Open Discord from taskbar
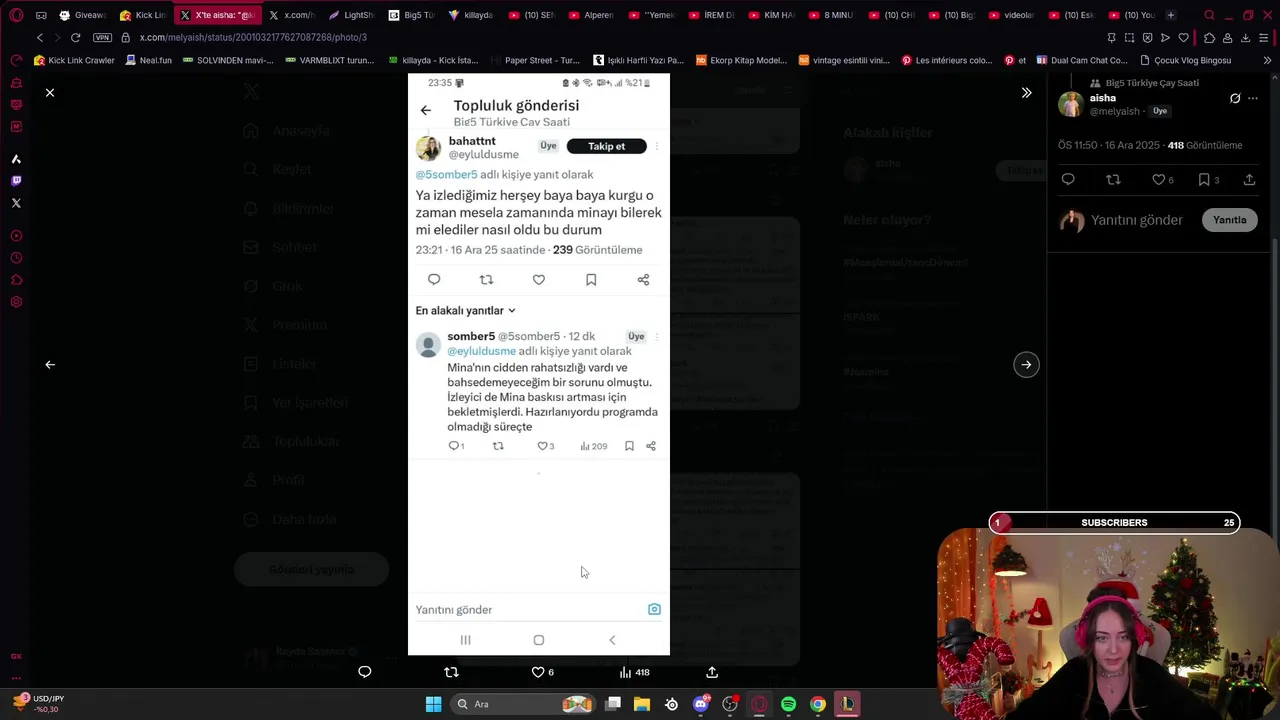 701,704
